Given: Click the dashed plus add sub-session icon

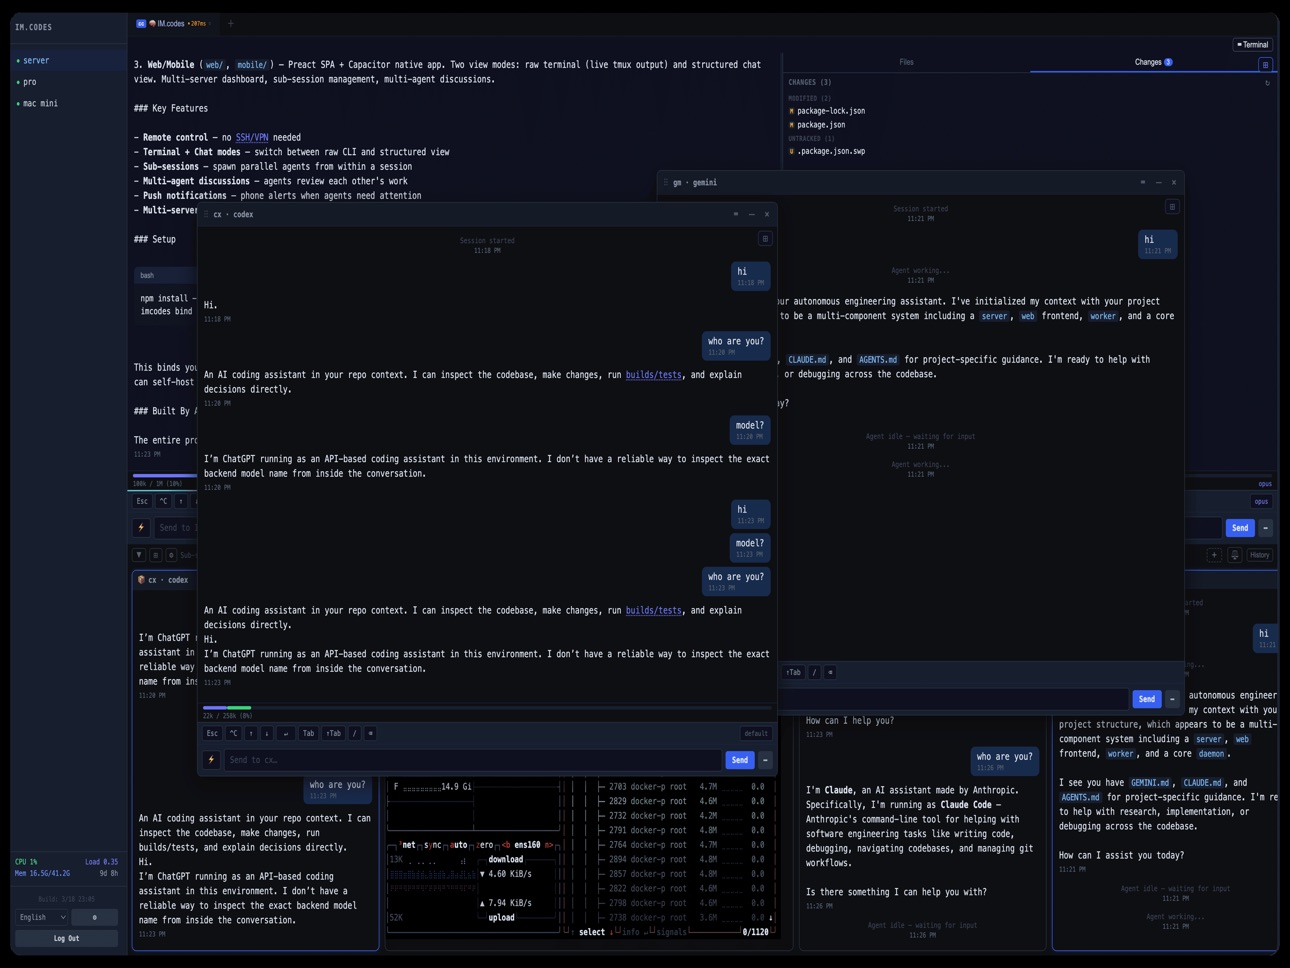Looking at the screenshot, I should [1214, 555].
